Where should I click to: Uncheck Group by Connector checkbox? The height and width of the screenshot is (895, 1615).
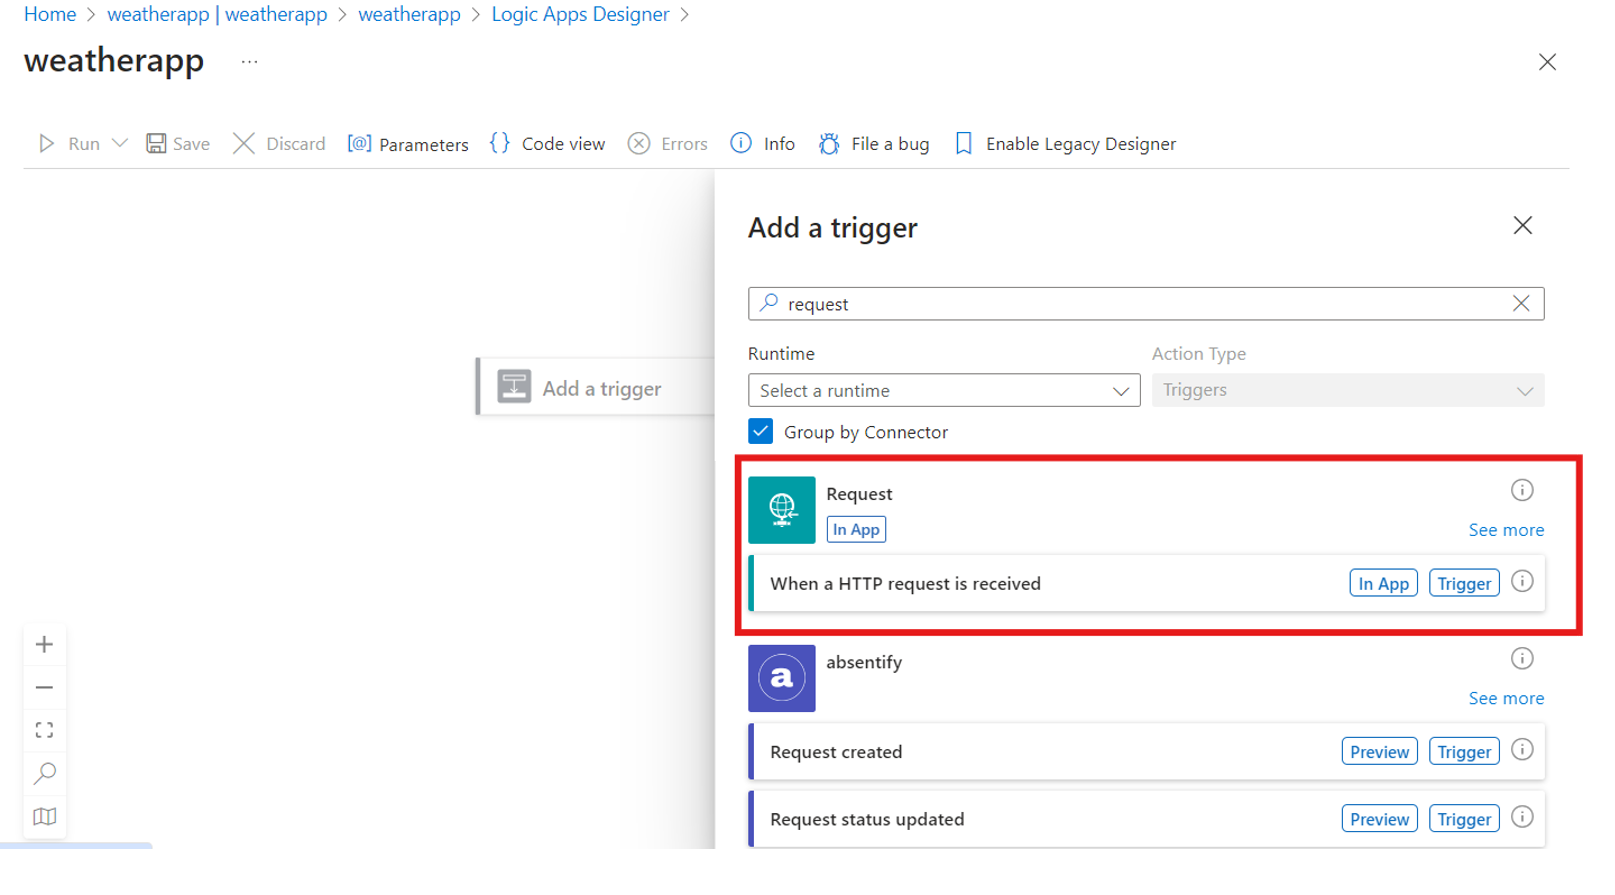760,431
